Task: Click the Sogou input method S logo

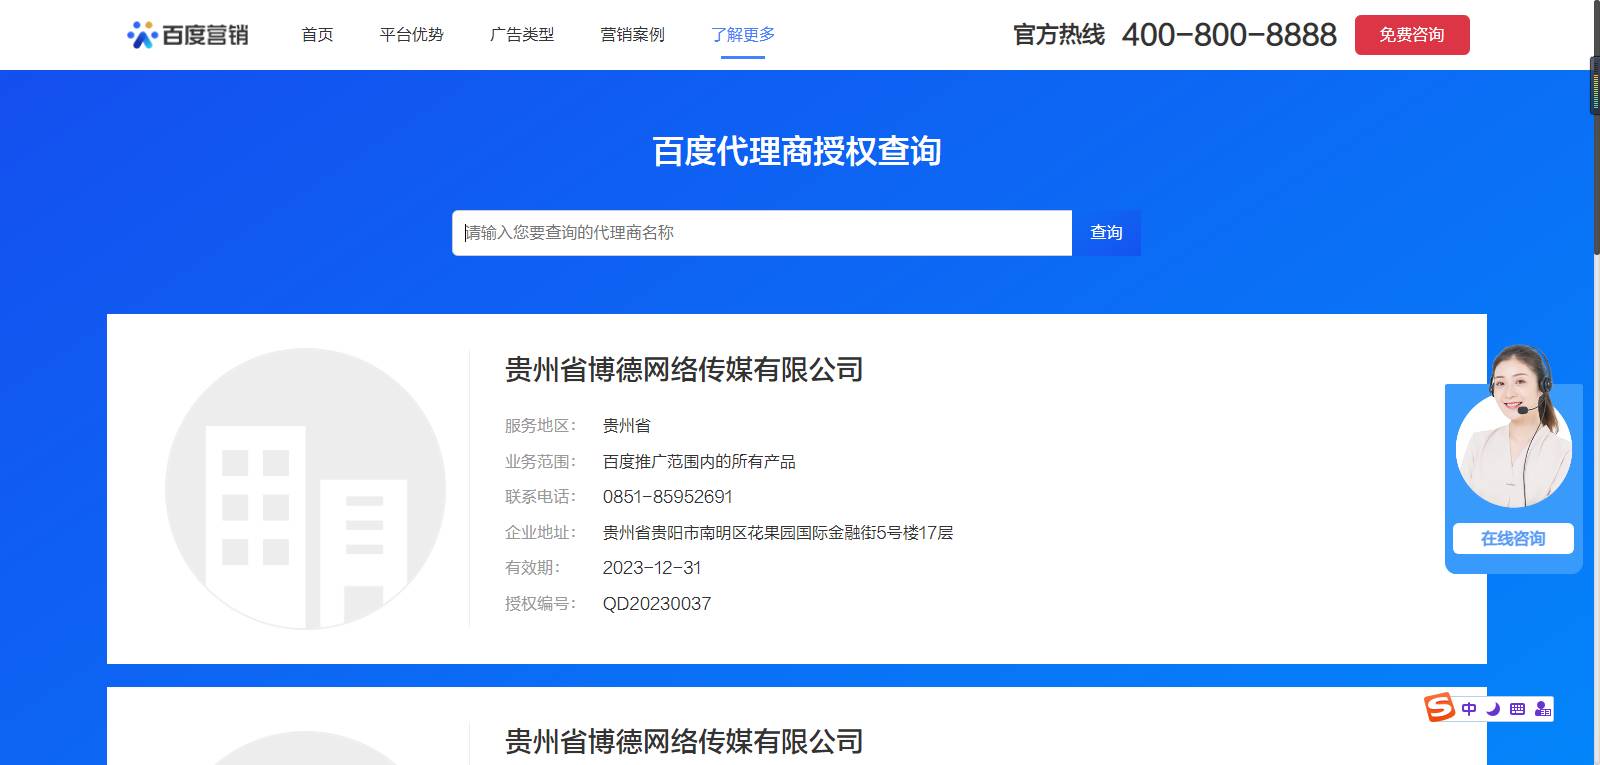Action: (1439, 708)
